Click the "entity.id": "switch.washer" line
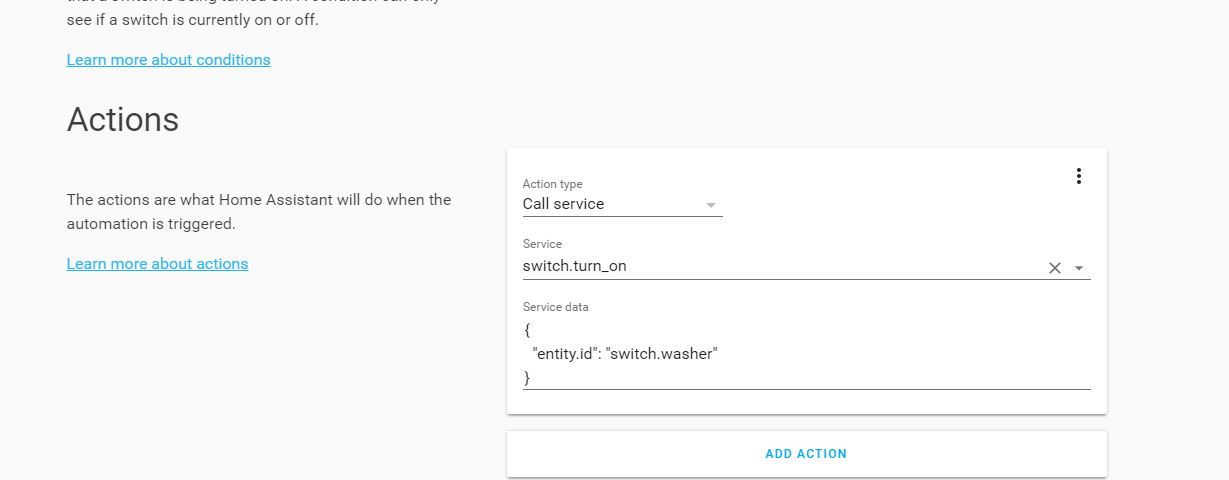 coord(625,353)
